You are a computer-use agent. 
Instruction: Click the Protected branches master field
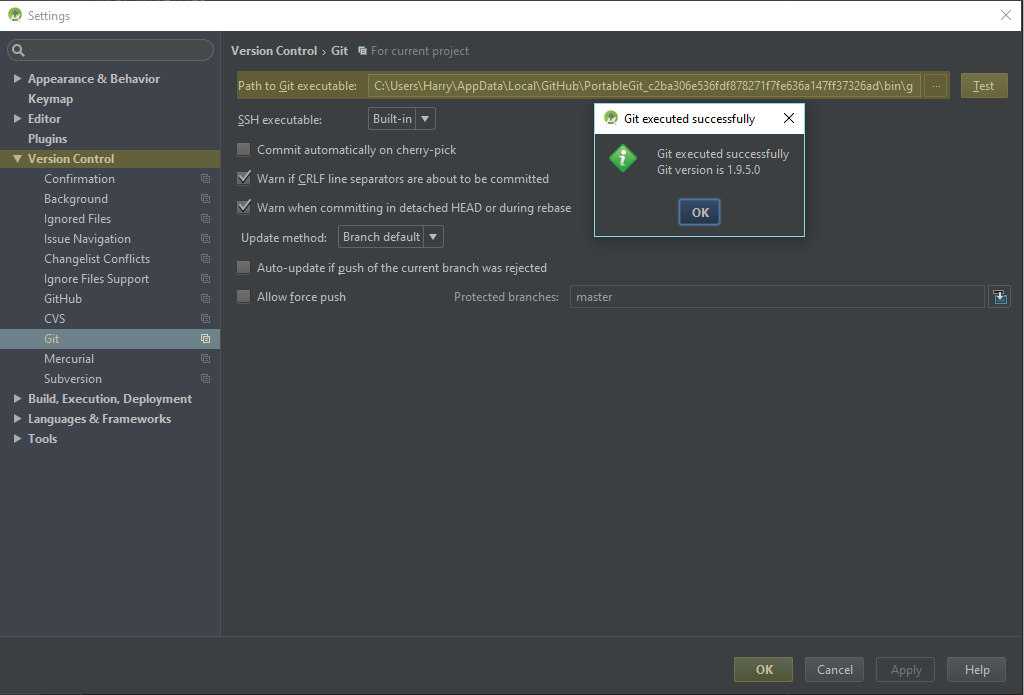click(777, 297)
